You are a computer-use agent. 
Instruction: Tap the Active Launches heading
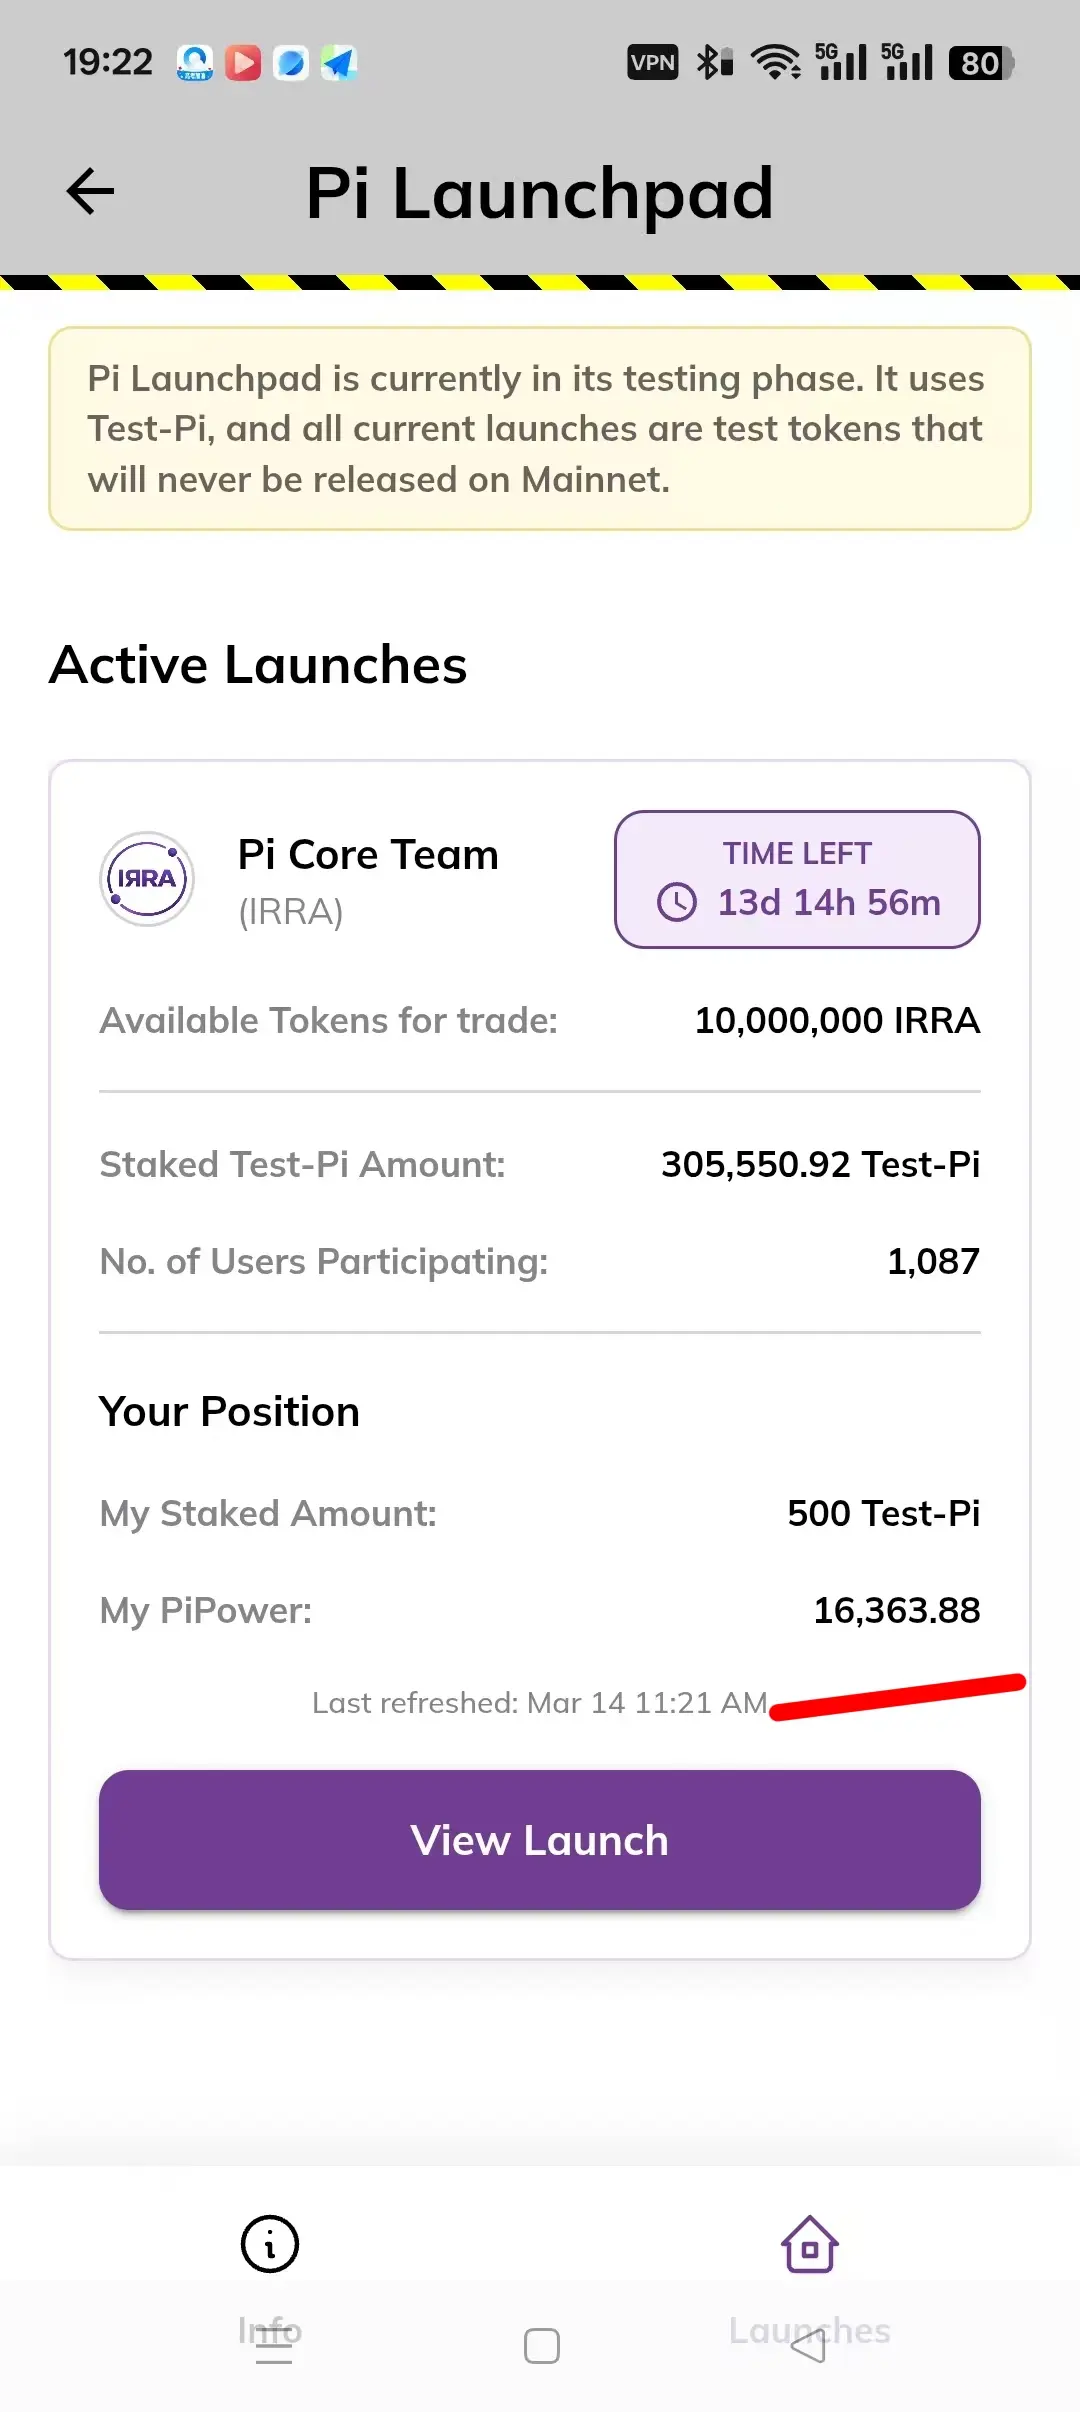click(258, 665)
